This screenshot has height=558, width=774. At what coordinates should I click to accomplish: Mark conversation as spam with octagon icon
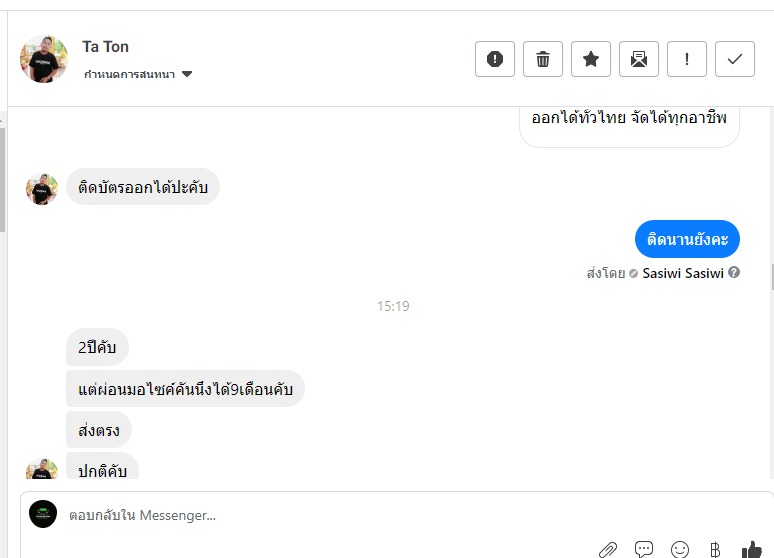(495, 59)
